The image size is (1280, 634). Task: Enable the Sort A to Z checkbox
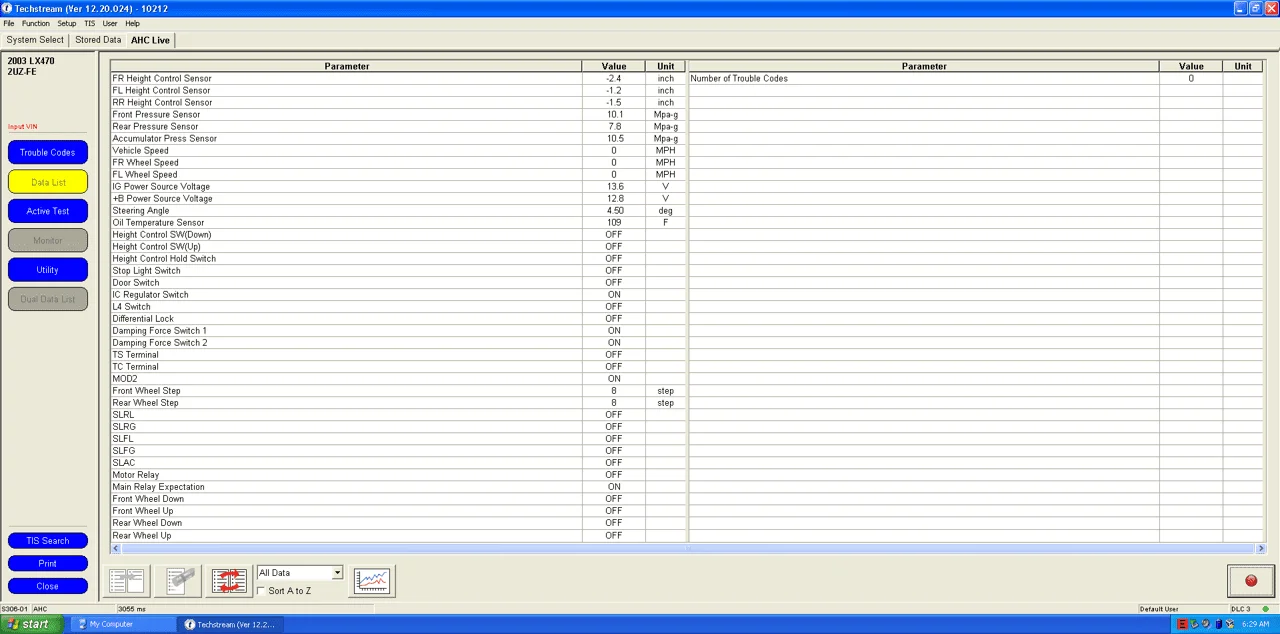pos(262,591)
